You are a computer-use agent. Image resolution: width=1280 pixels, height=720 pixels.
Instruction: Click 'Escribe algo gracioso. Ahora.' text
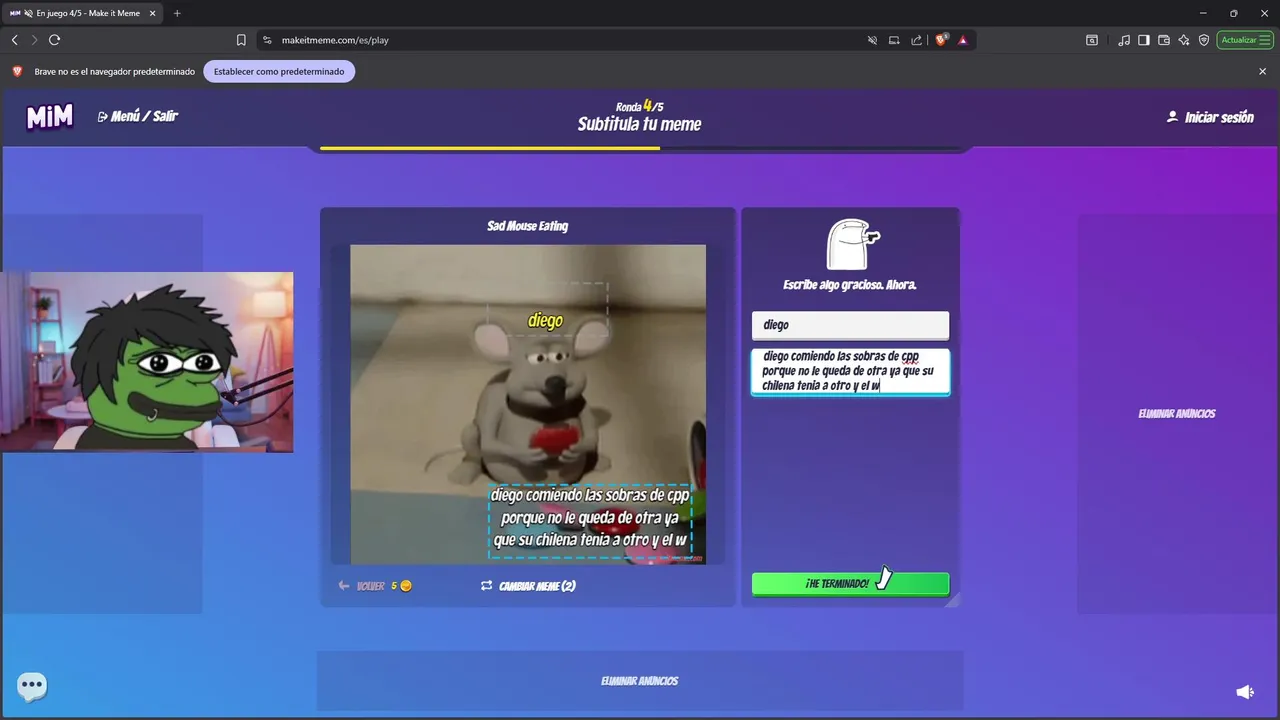[850, 285]
